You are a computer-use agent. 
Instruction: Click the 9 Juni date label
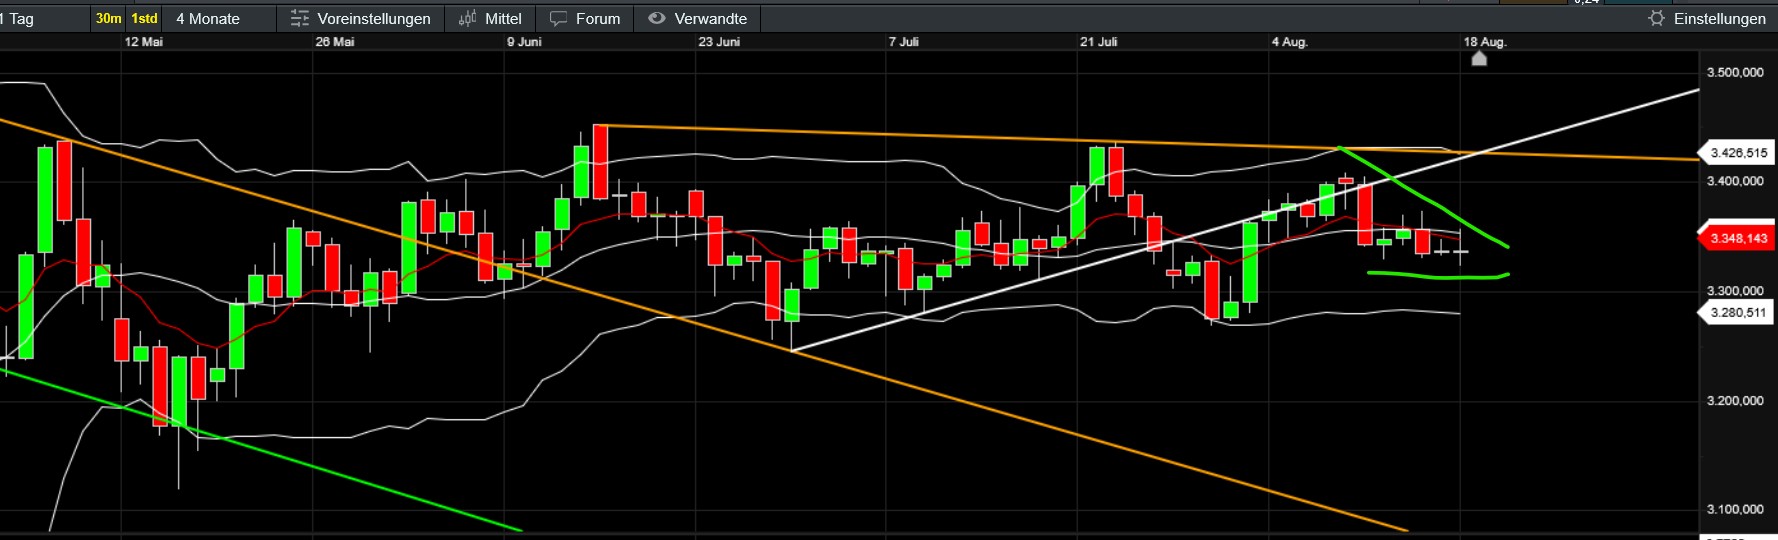pos(524,42)
